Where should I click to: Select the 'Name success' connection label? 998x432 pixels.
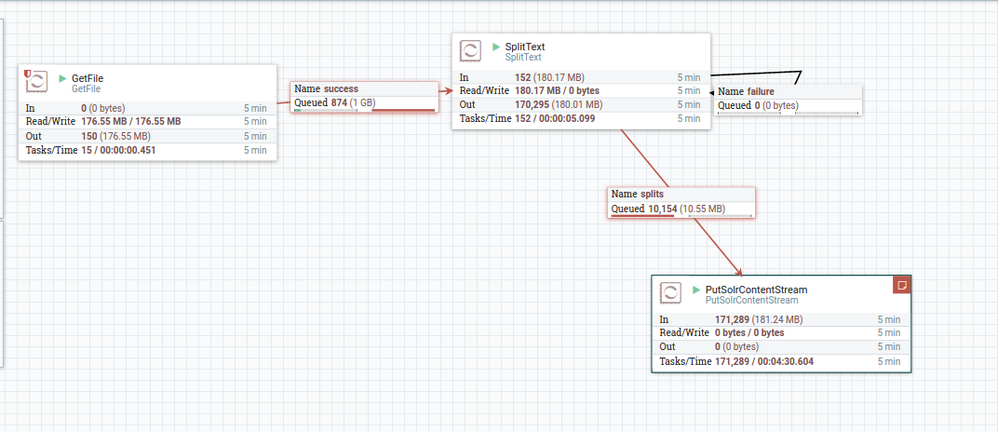tap(327, 89)
